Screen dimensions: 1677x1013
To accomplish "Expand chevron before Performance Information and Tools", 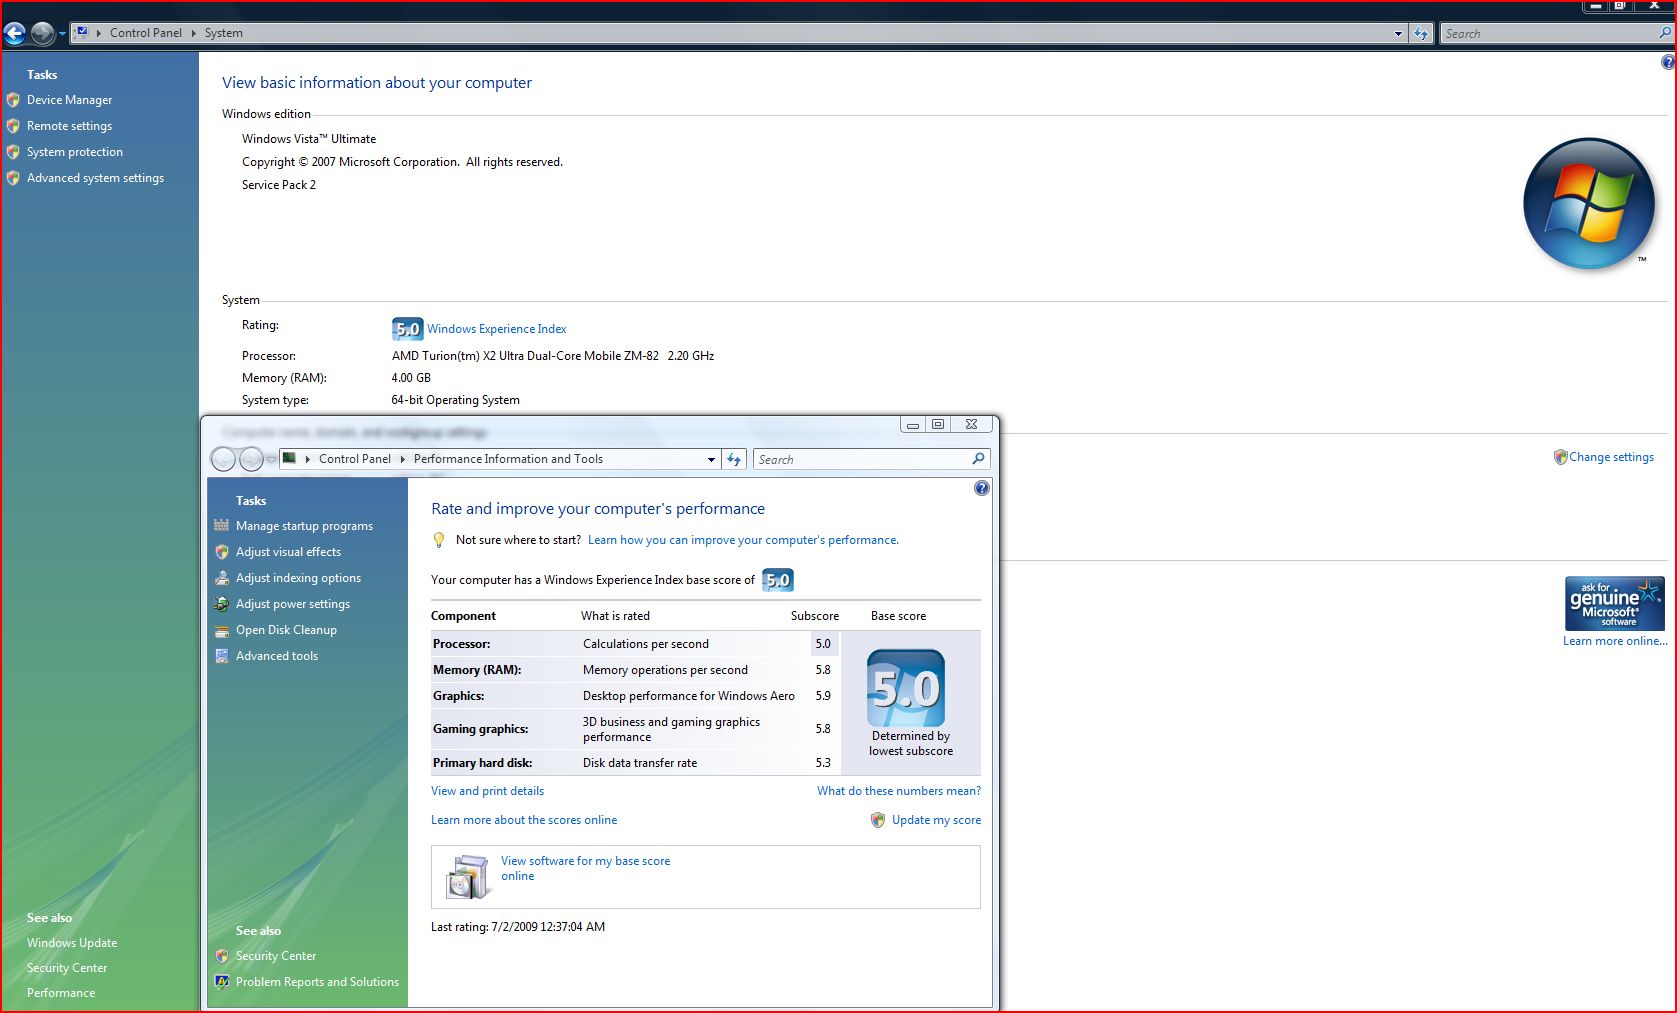I will click(x=402, y=459).
